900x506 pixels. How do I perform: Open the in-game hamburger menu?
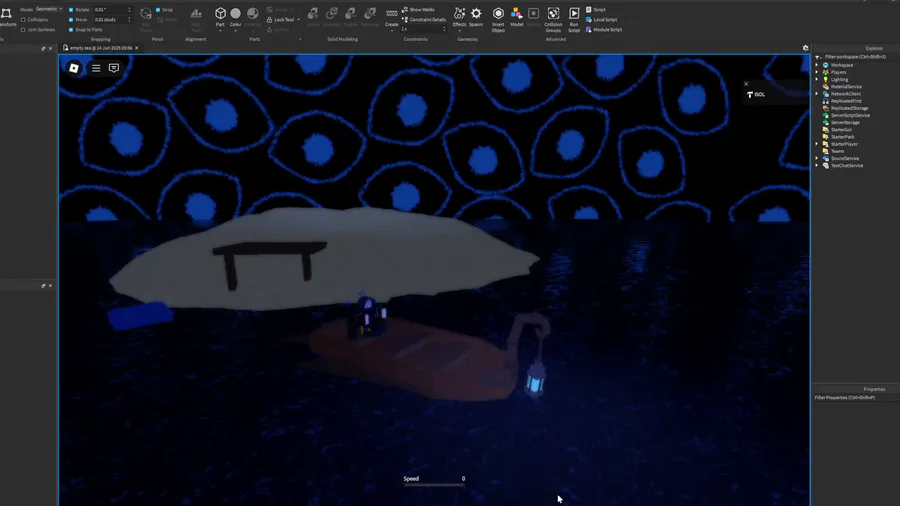(x=96, y=68)
